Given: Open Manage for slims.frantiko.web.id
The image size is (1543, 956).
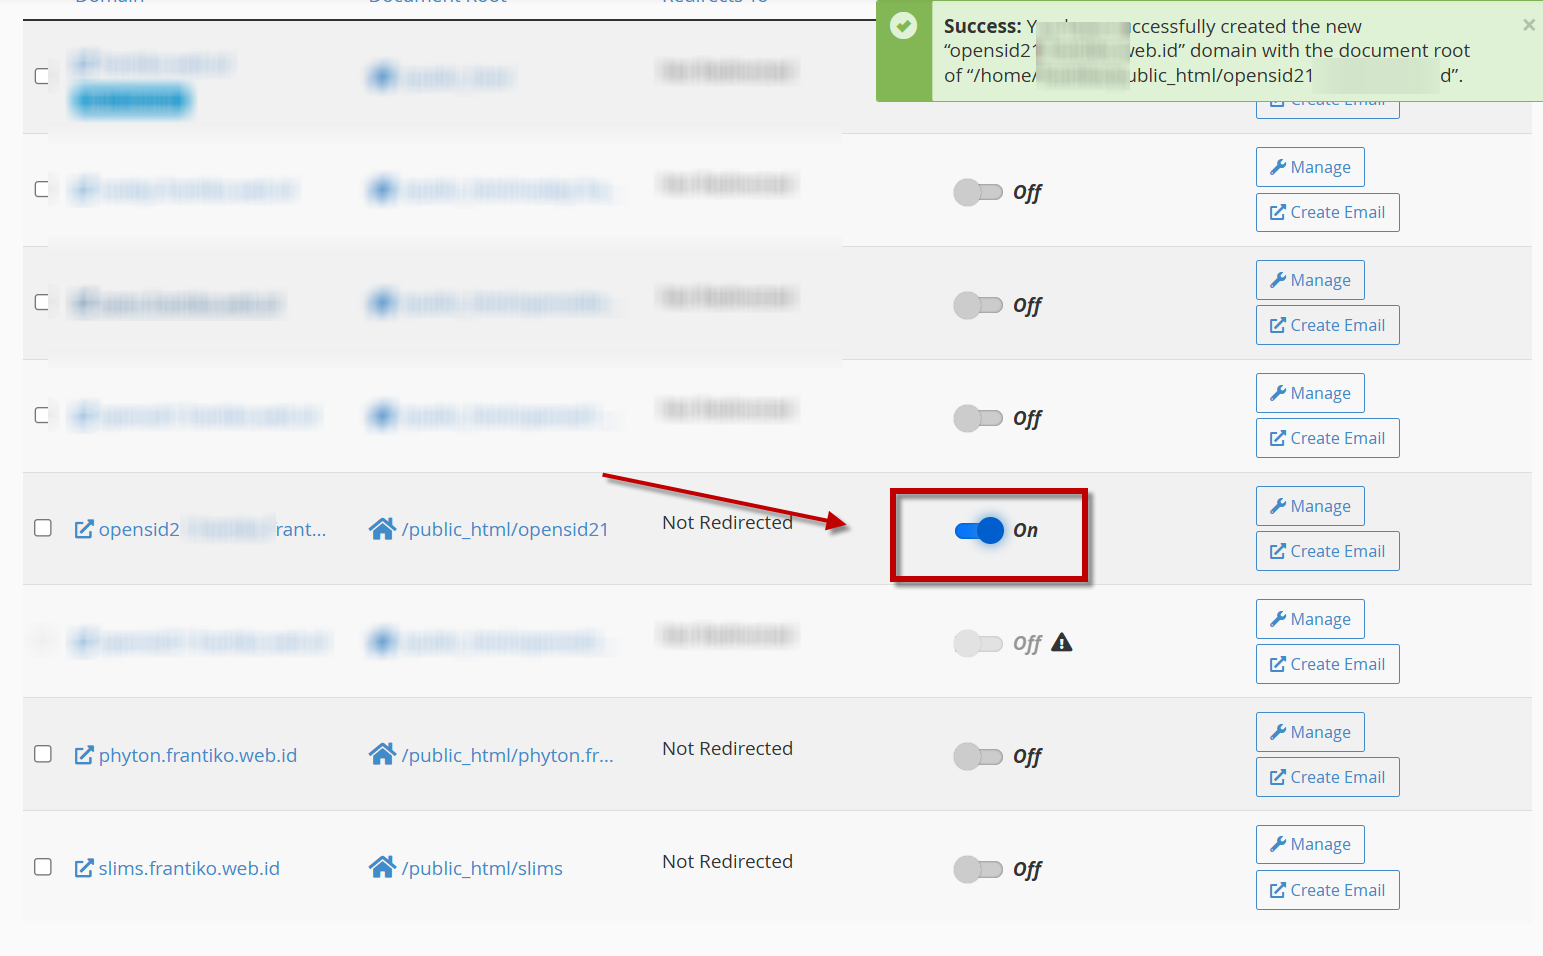Looking at the screenshot, I should (1309, 844).
